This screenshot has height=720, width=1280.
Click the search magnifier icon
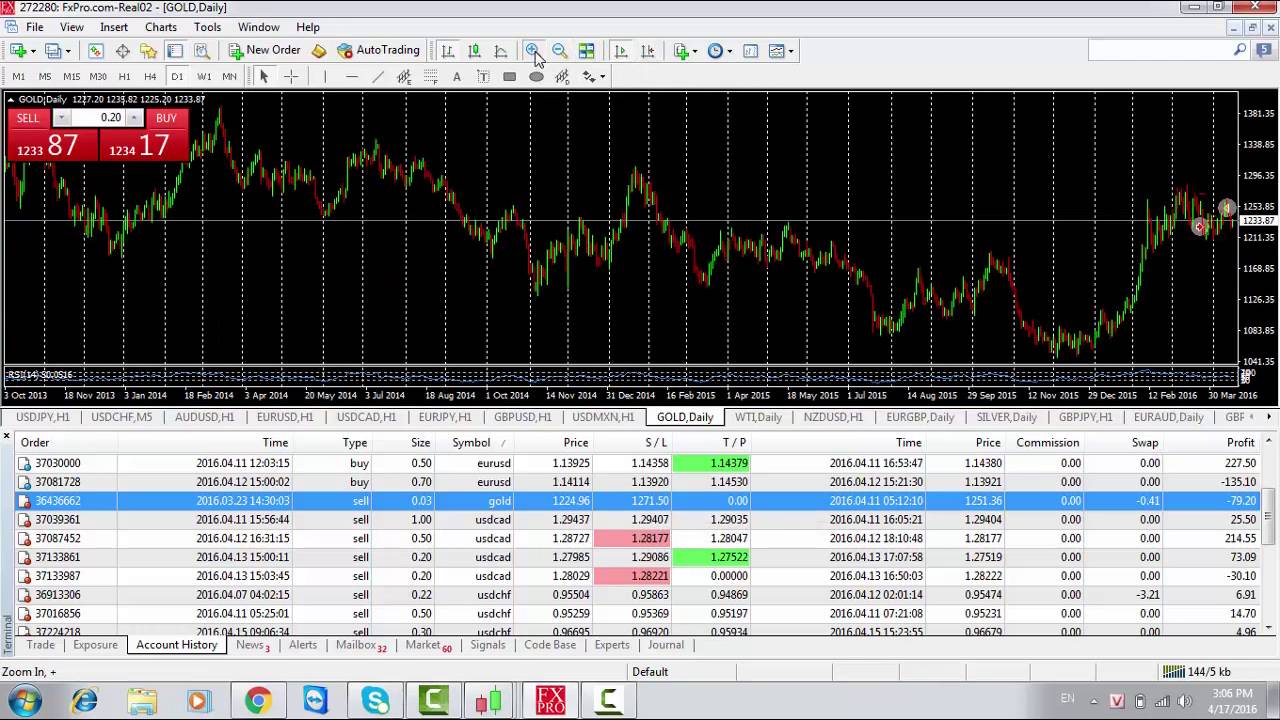1240,50
